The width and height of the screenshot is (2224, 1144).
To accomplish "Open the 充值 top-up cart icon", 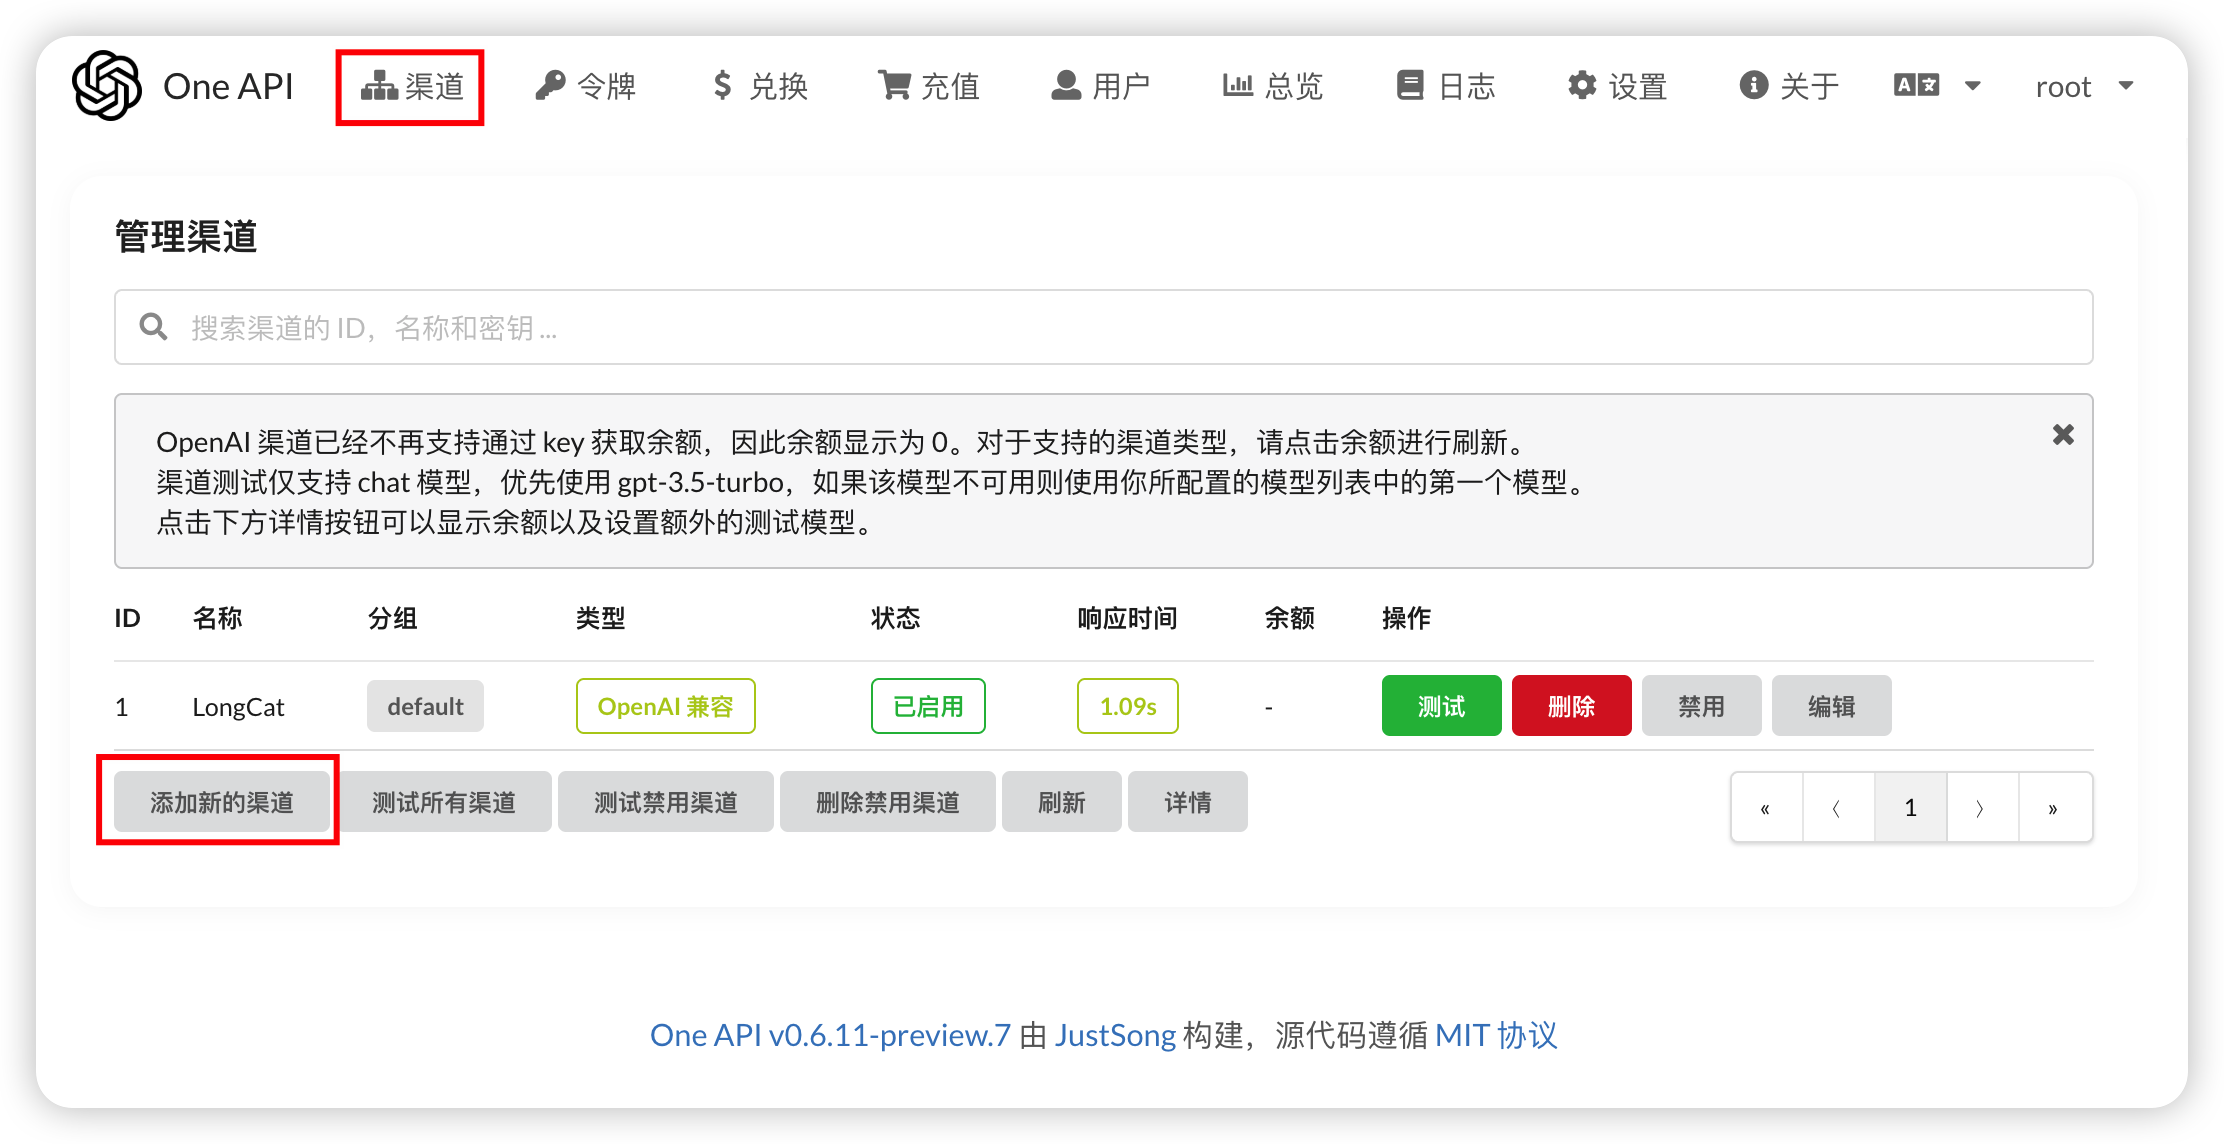I will tap(929, 87).
